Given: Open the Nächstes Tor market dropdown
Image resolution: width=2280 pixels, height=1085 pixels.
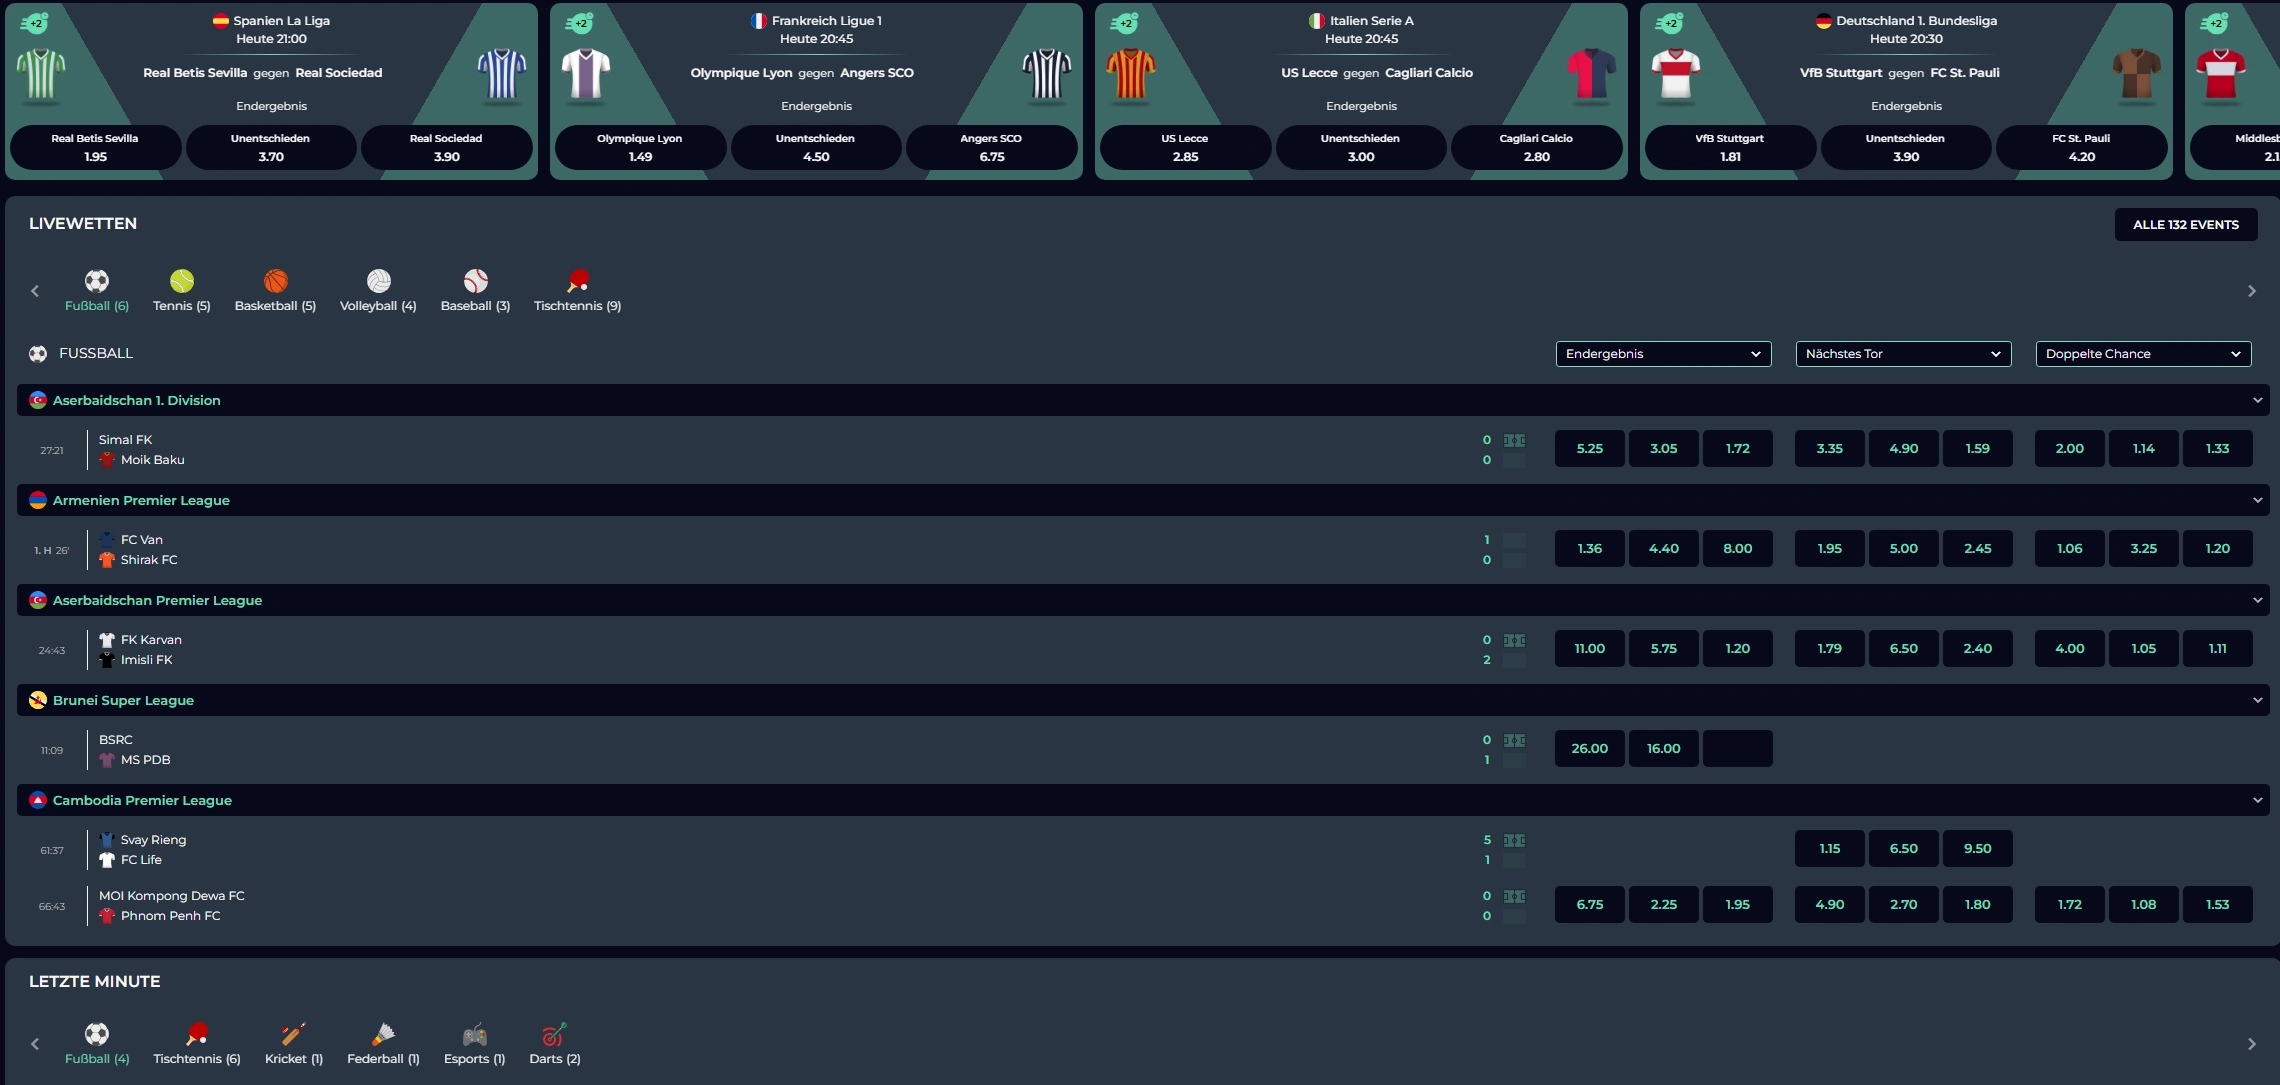Looking at the screenshot, I should (x=1903, y=354).
